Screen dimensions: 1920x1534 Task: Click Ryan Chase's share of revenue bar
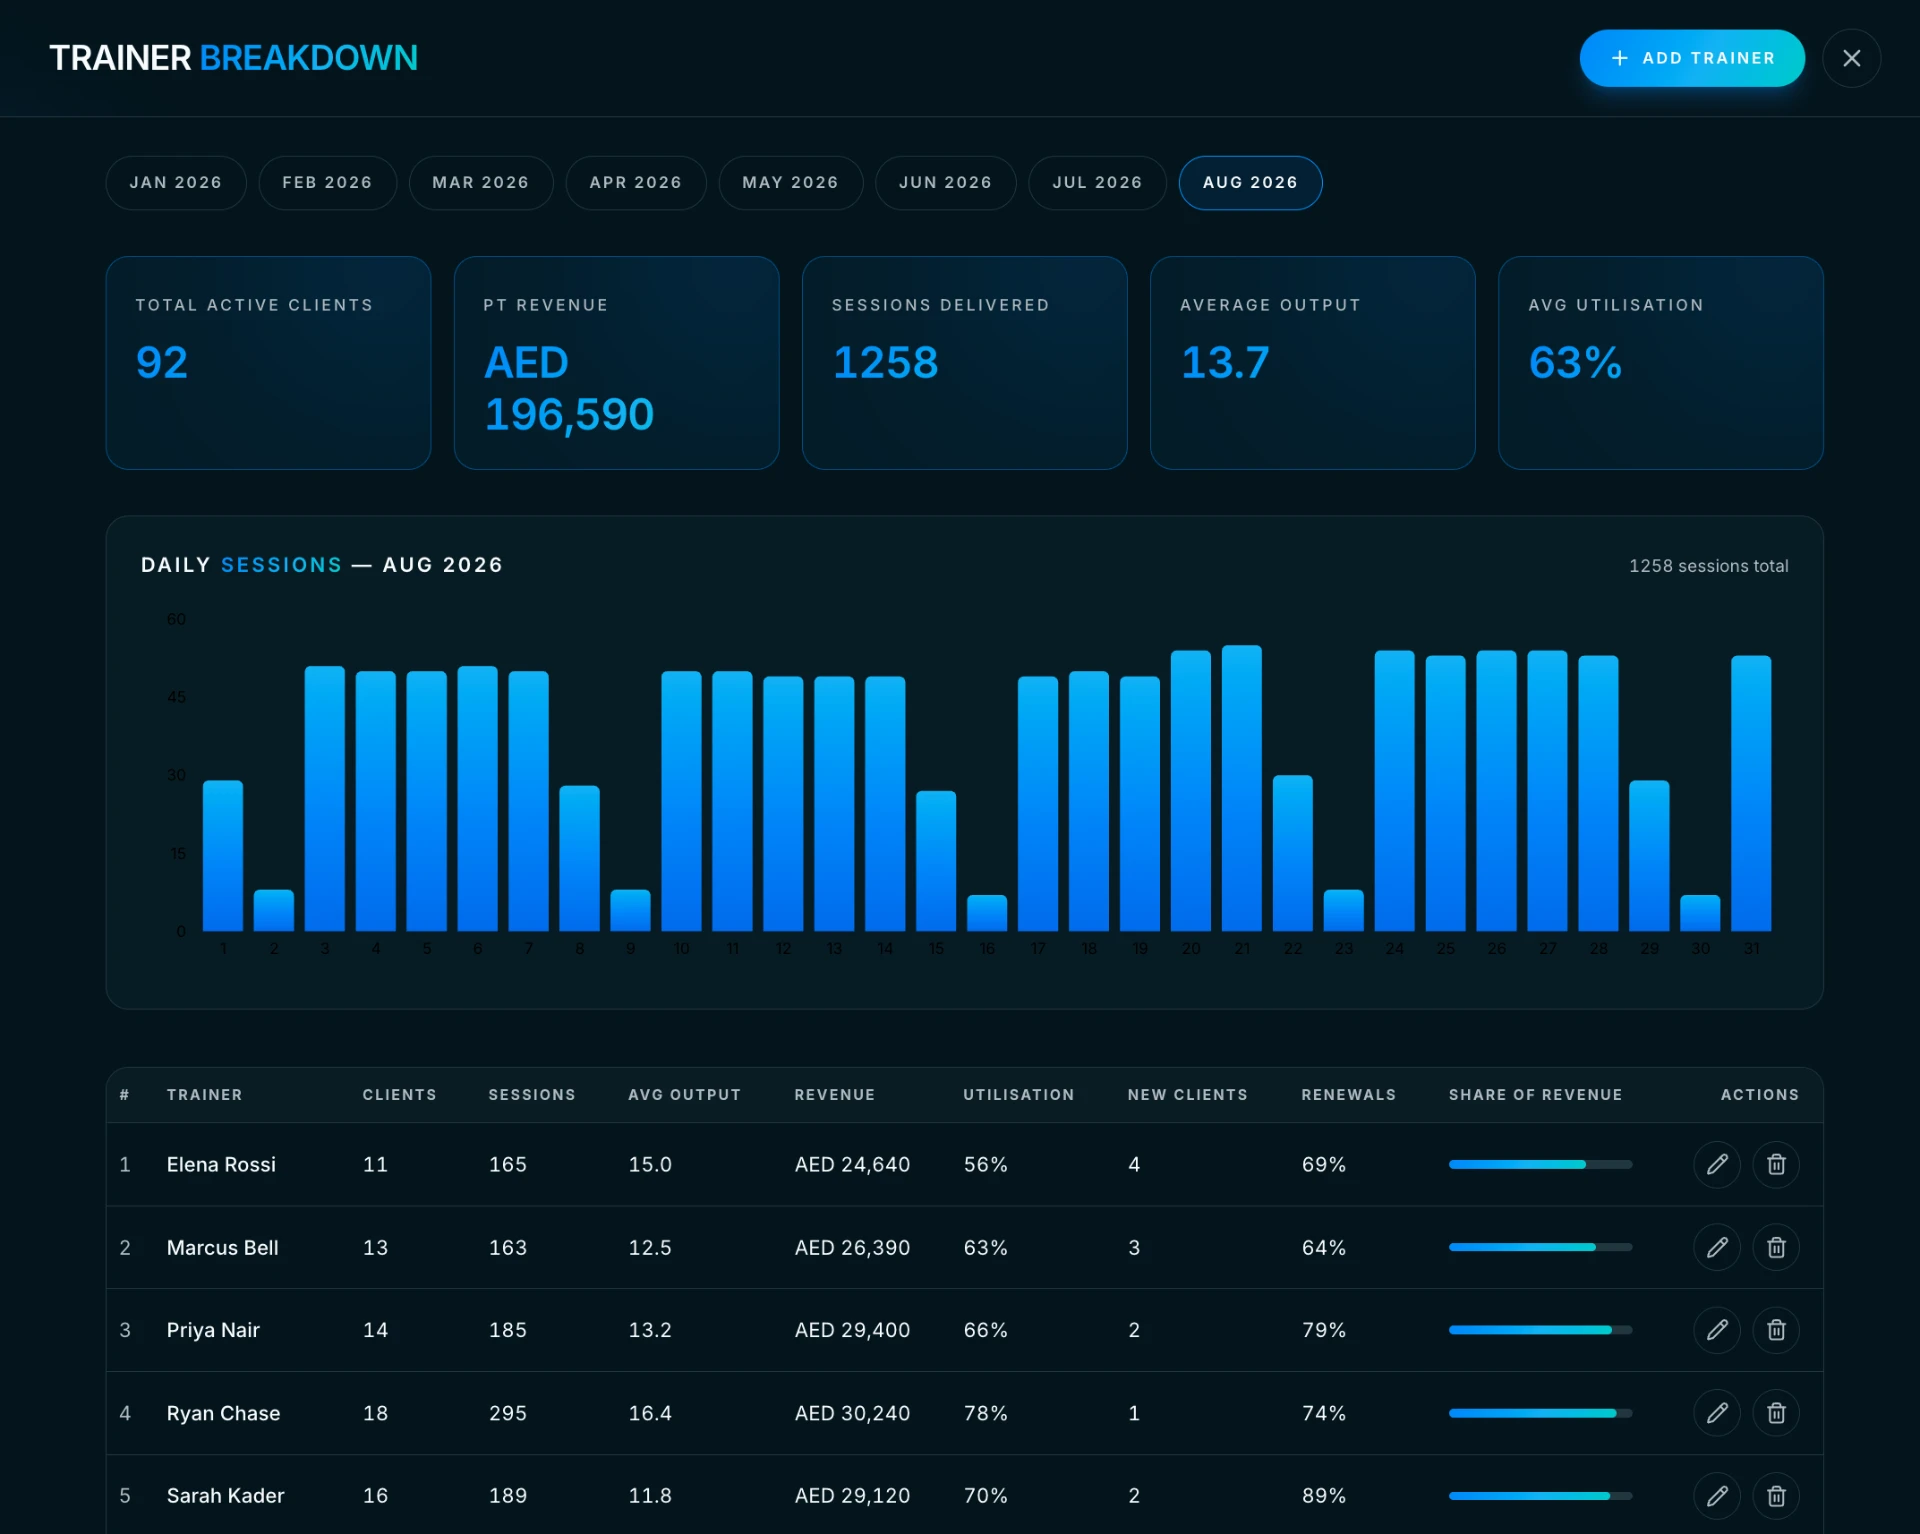[x=1540, y=1413]
